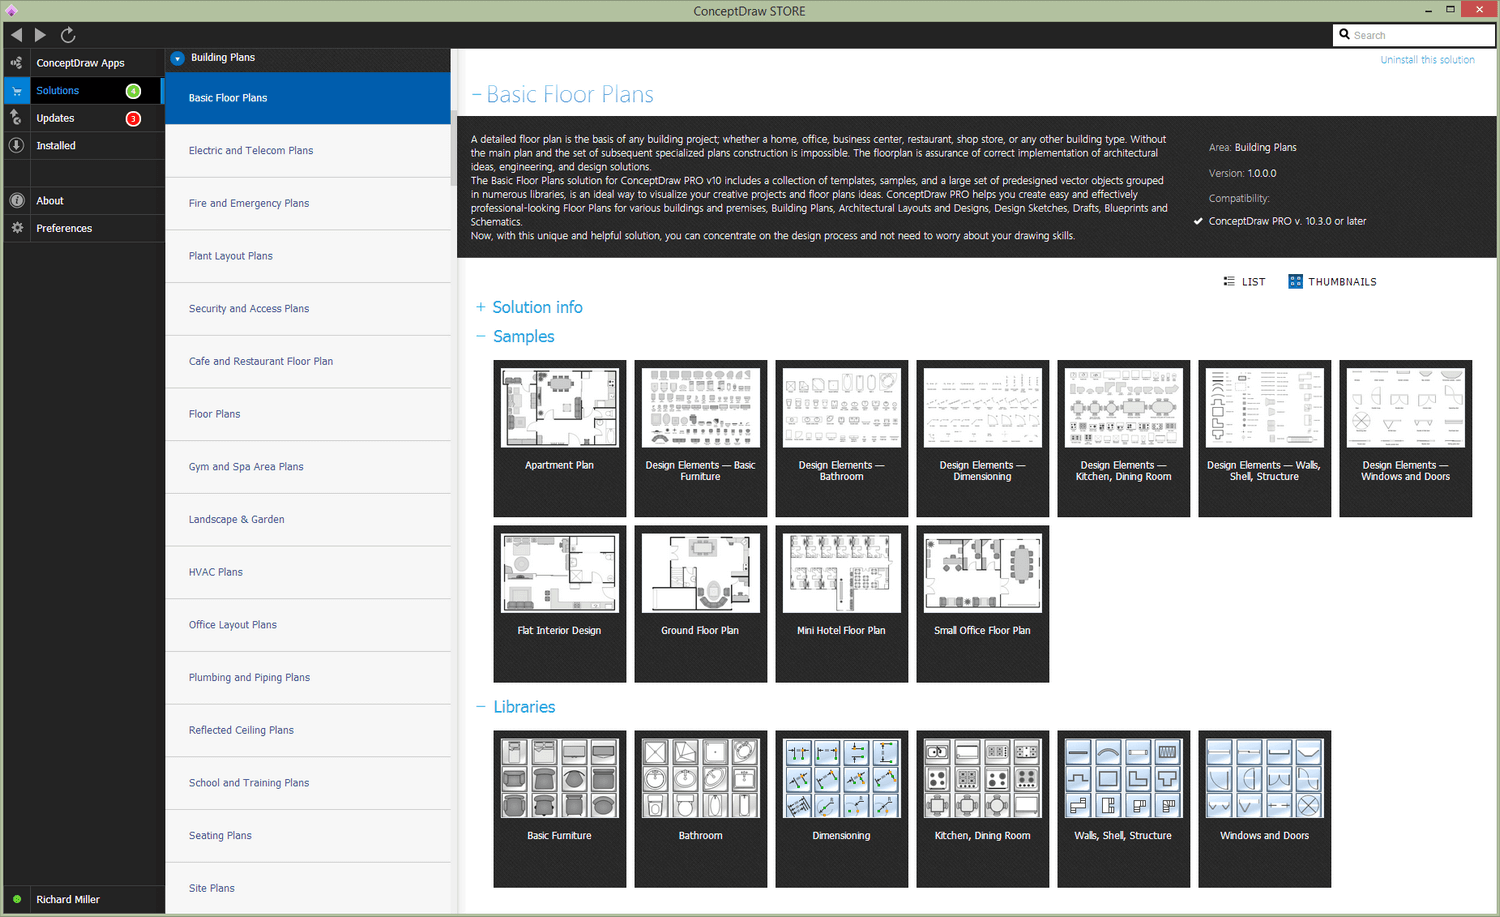
Task: Open the Flat Interior Design sample
Action: pyautogui.click(x=560, y=604)
